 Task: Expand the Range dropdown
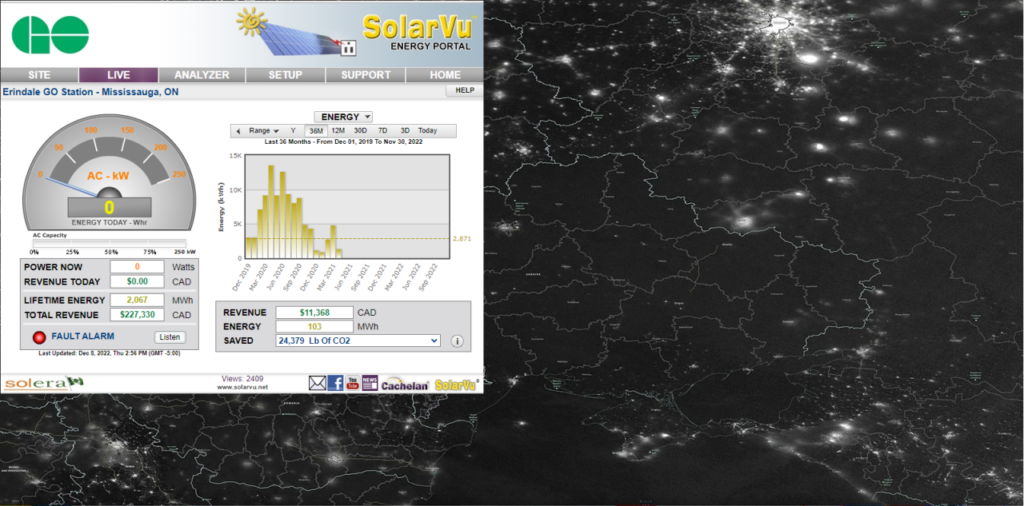point(264,131)
